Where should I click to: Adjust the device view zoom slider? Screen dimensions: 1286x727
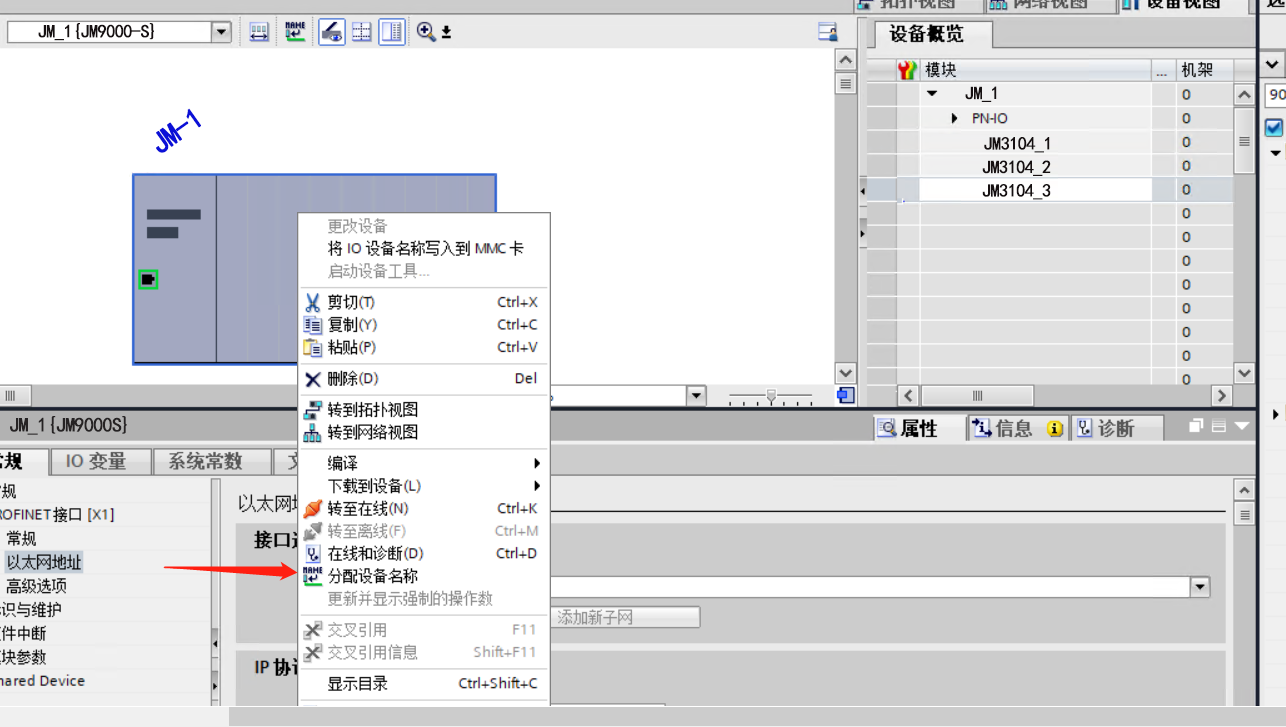[x=770, y=396]
